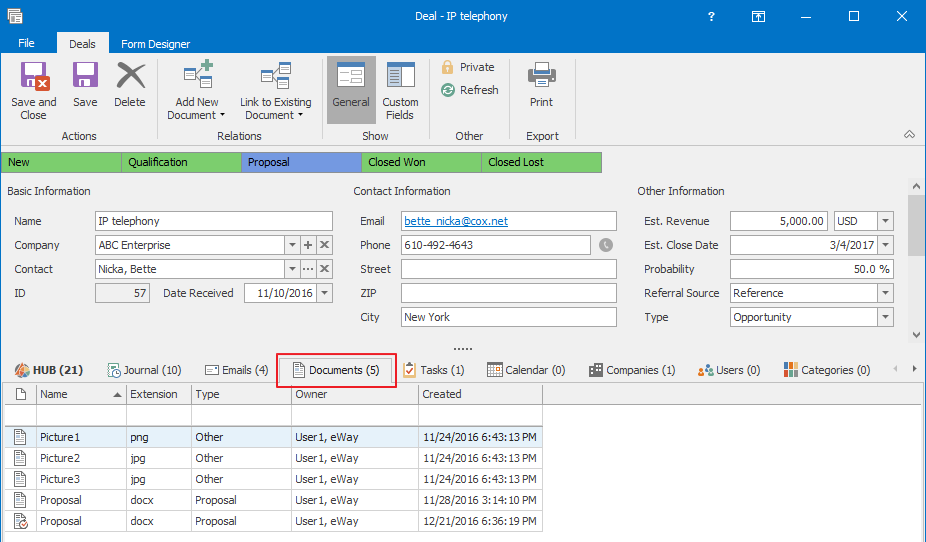Image resolution: width=926 pixels, height=542 pixels.
Task: Click the form's vertical scrollbar down arrow
Action: (917, 335)
